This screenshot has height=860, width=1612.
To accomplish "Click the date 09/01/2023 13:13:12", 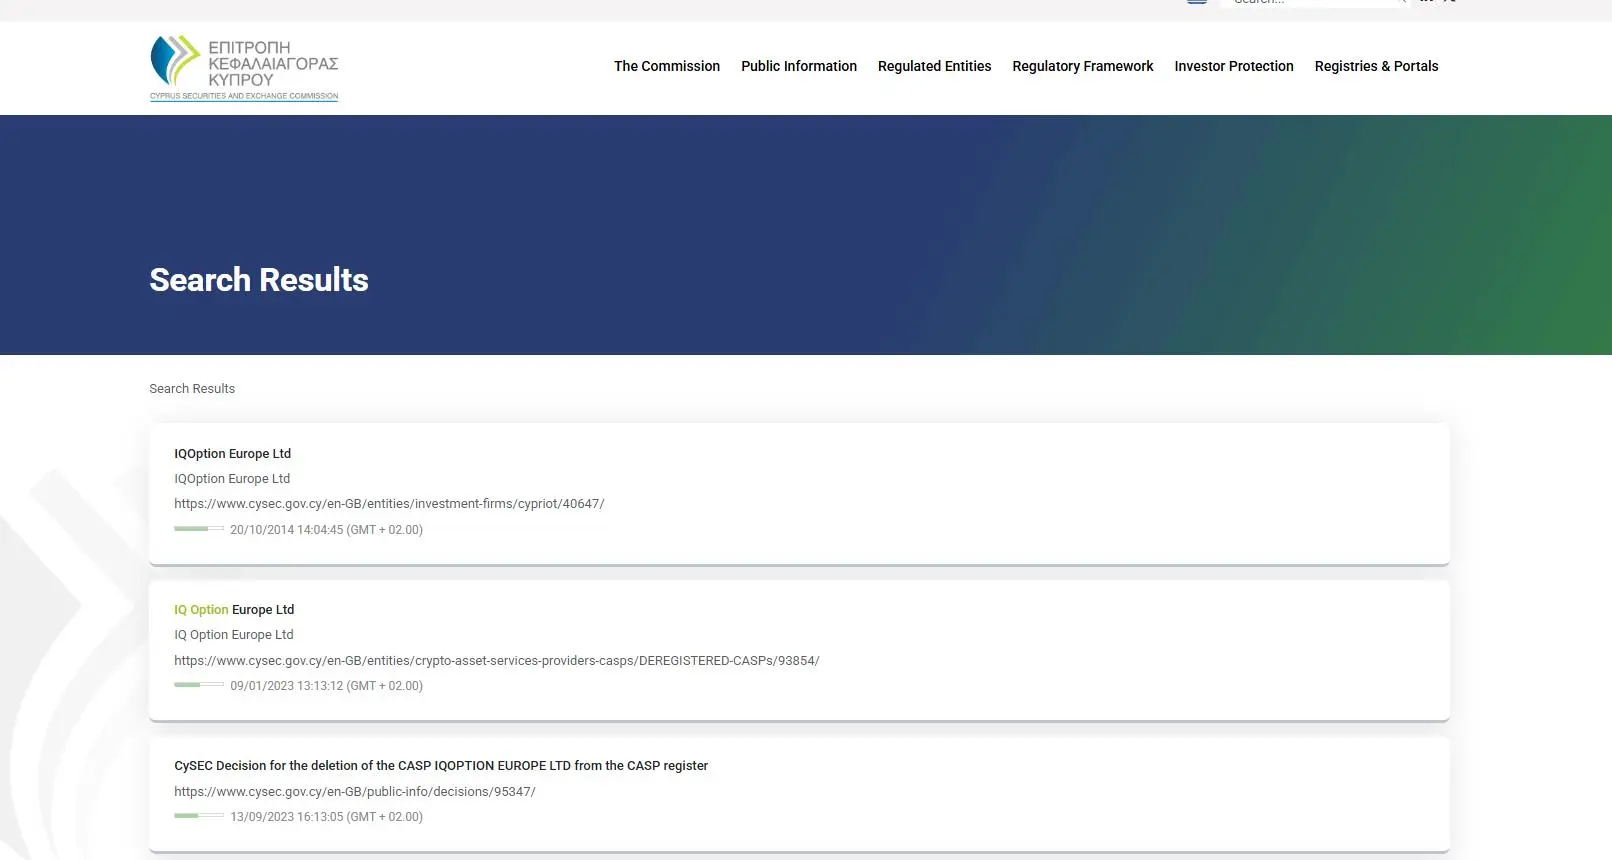I will (326, 686).
